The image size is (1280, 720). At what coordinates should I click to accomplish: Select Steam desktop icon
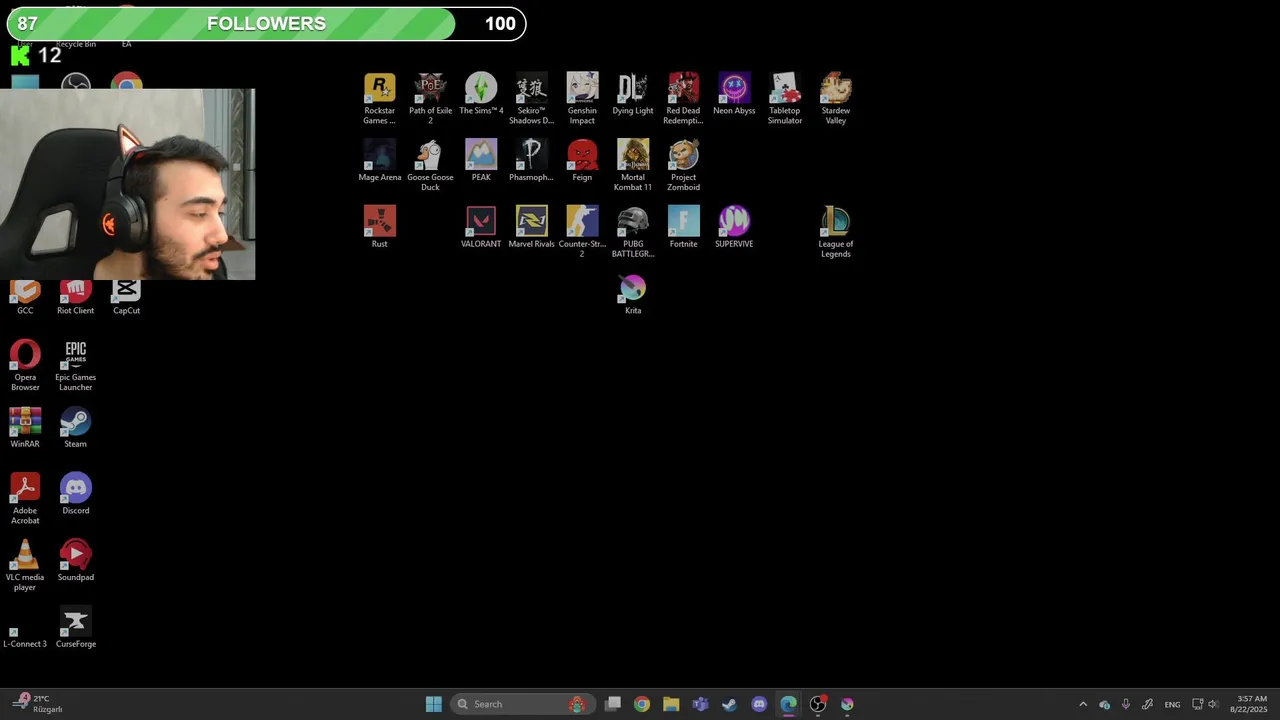click(75, 427)
